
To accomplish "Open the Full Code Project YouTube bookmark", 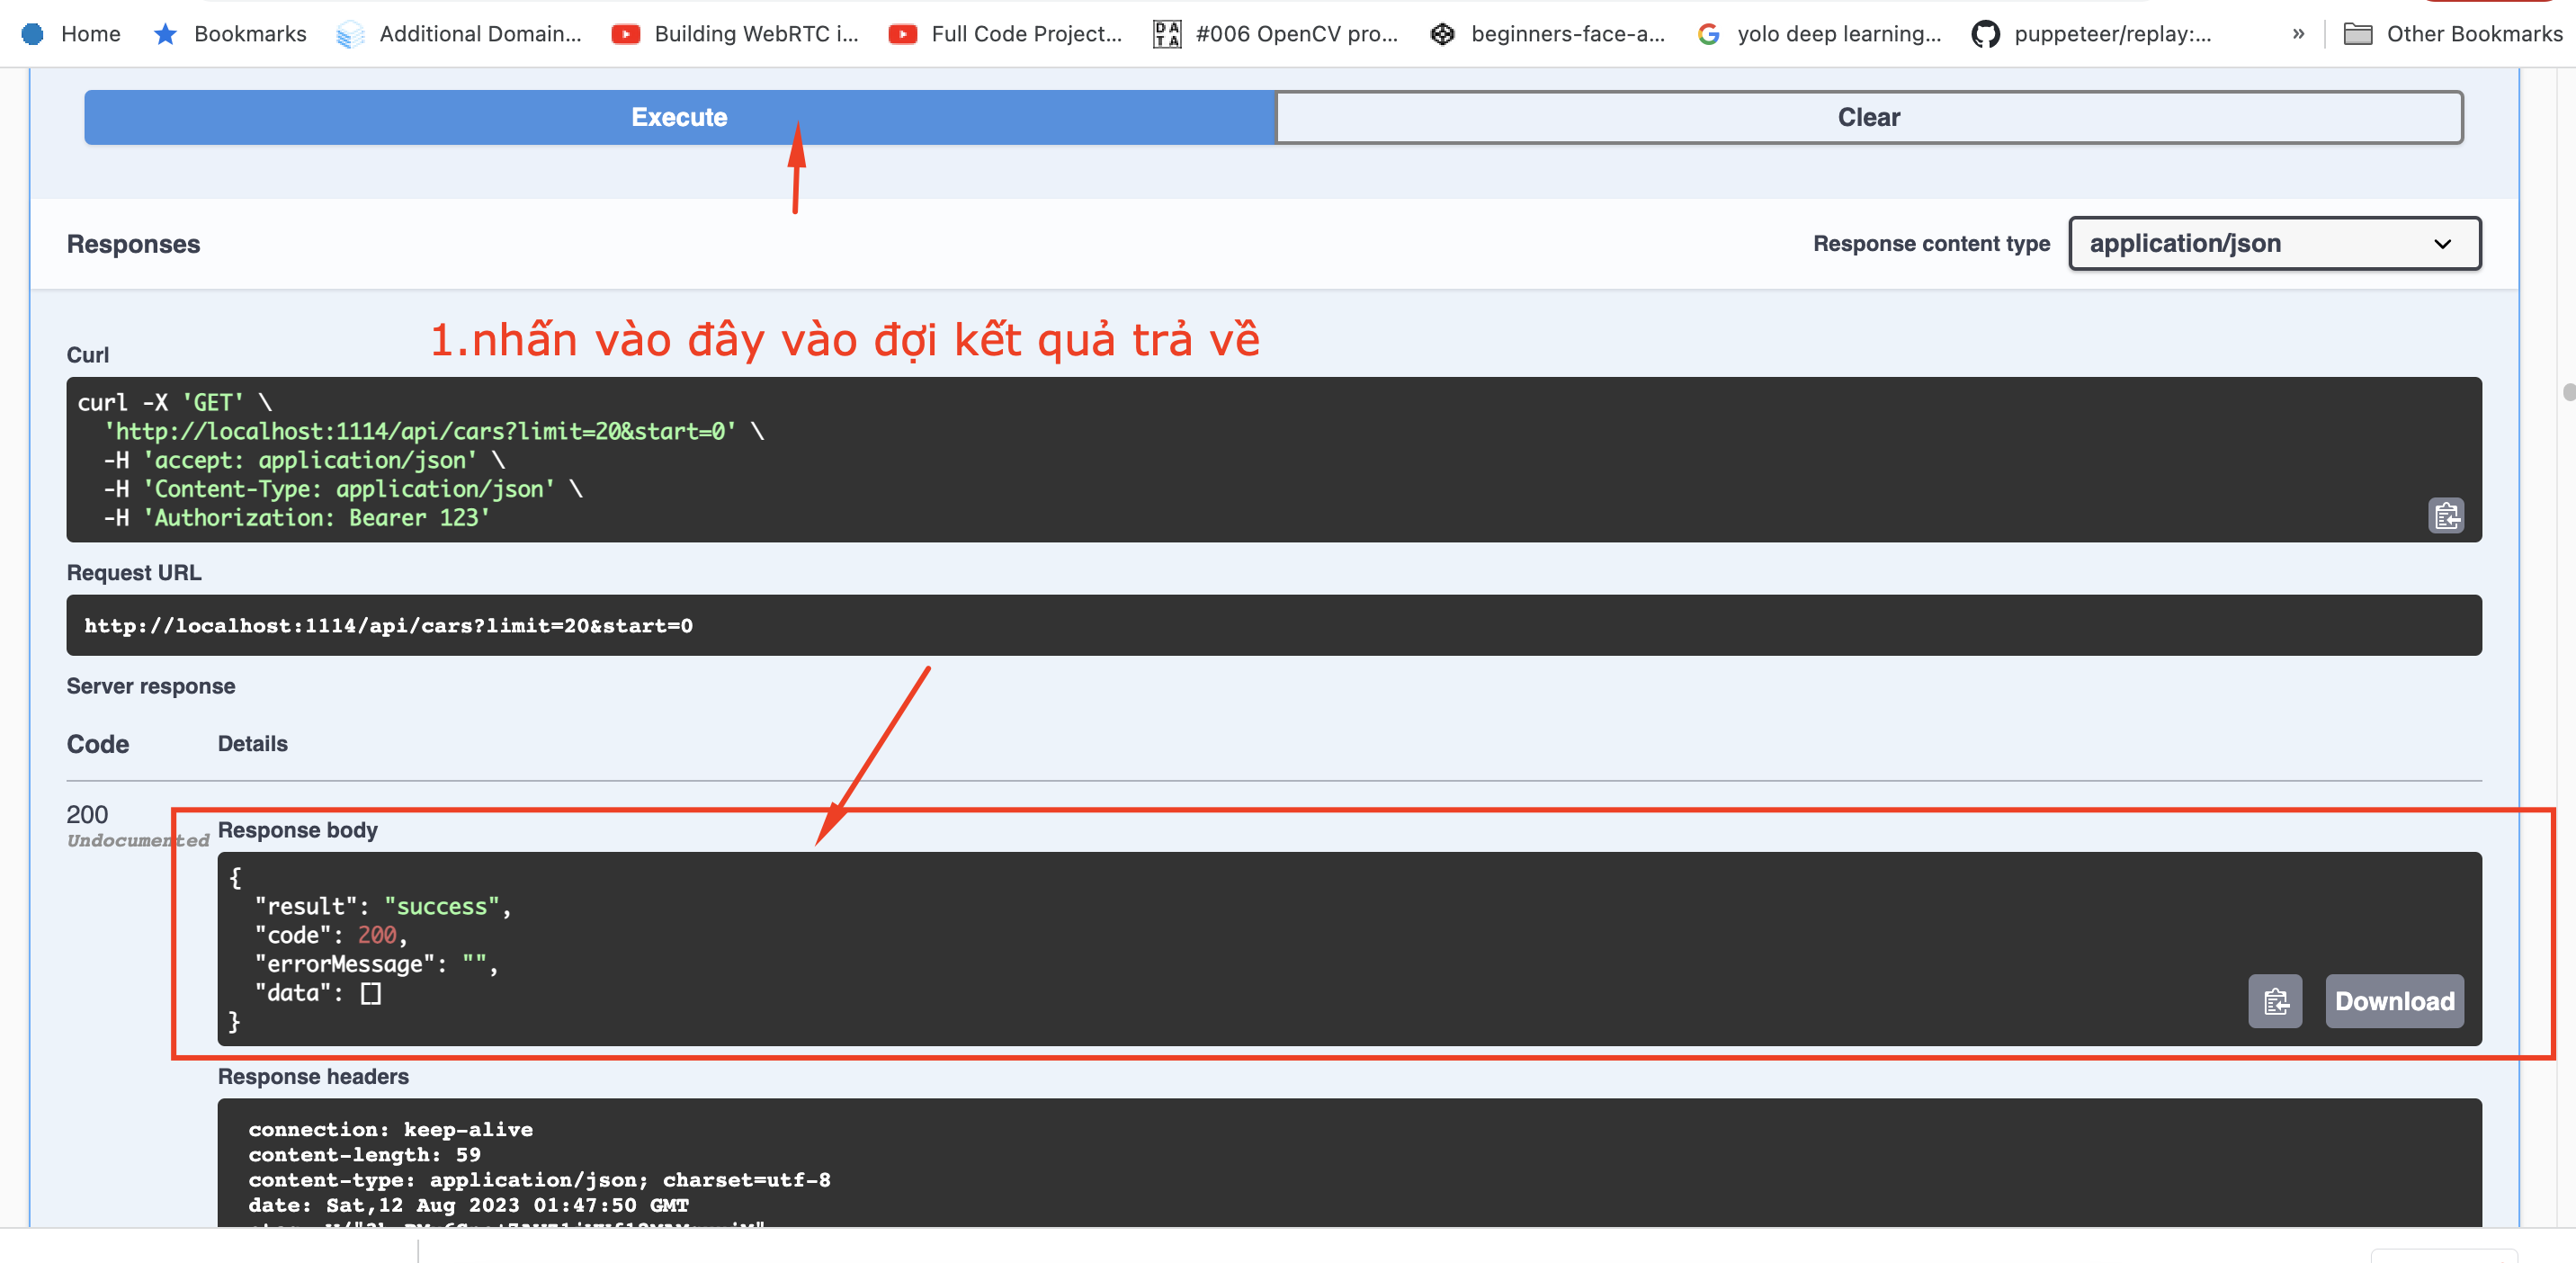I will [1006, 34].
